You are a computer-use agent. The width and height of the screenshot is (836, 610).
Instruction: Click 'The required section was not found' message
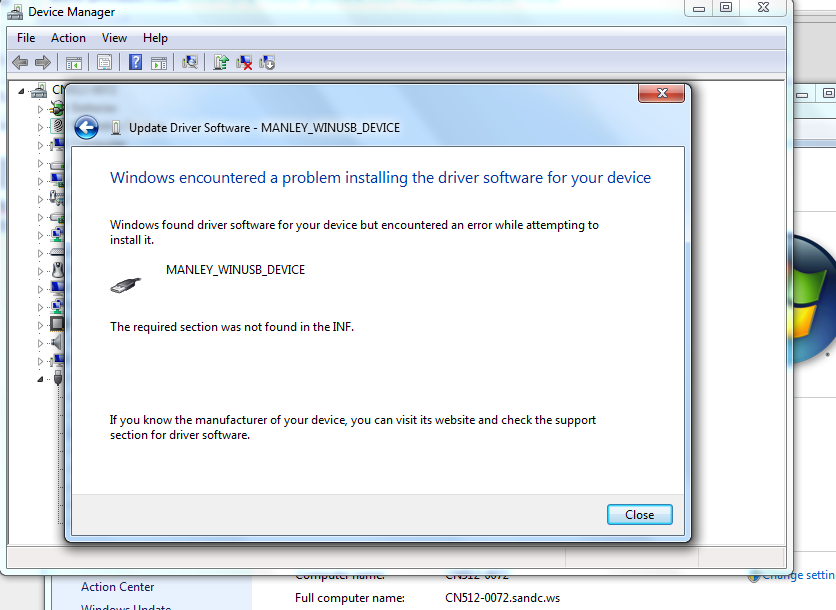(x=232, y=327)
